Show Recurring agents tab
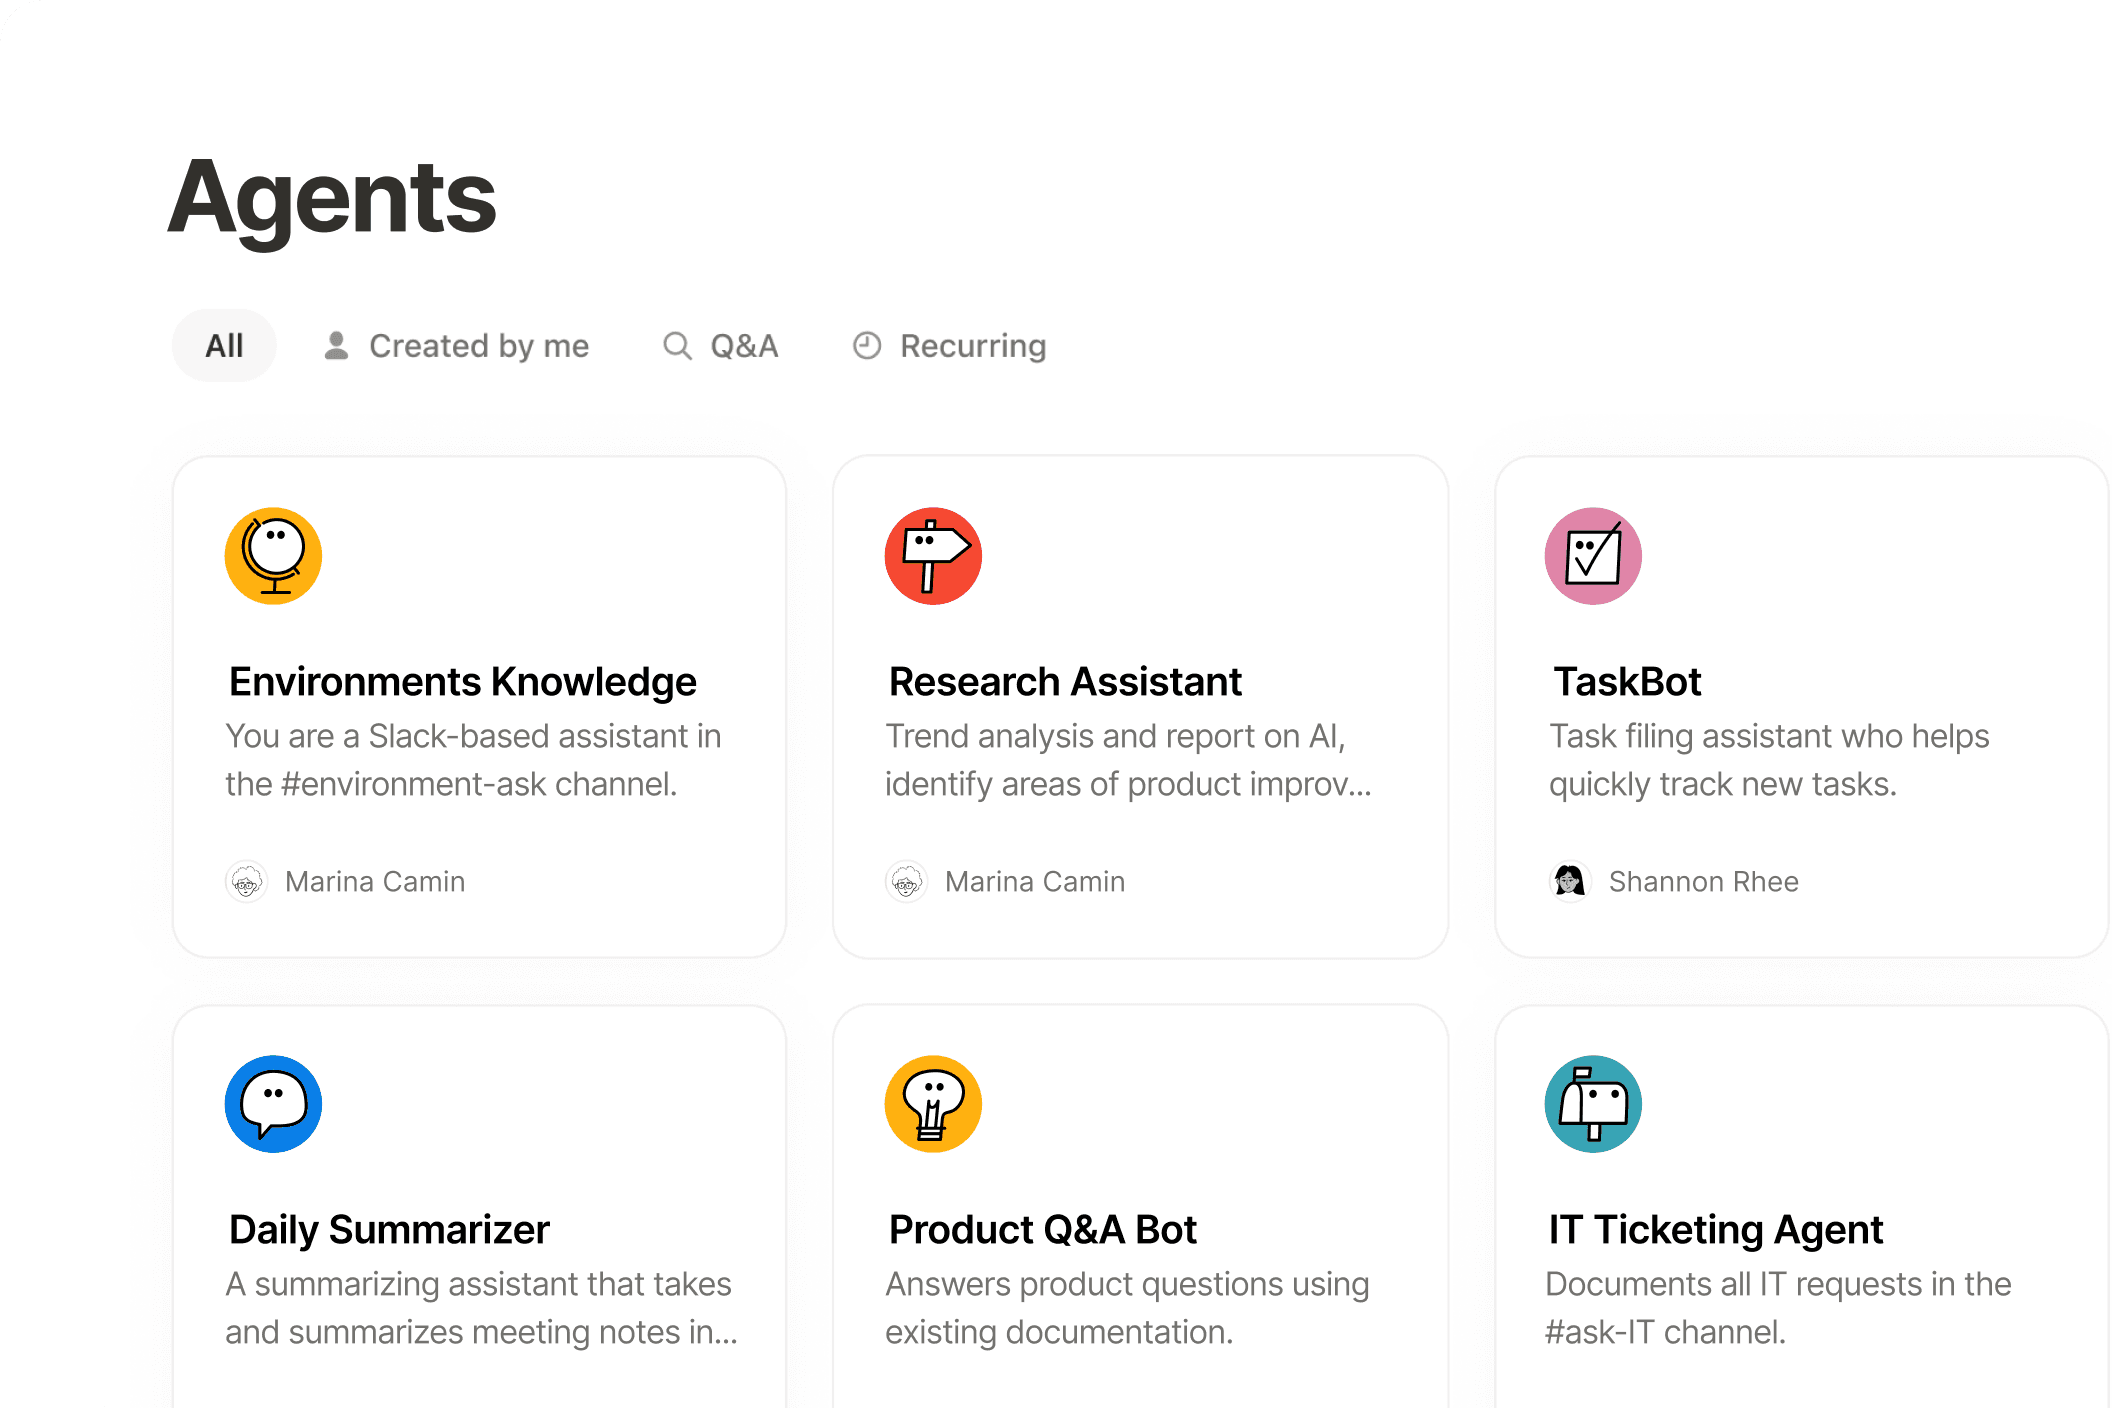The image size is (2112, 1408). [x=949, y=346]
